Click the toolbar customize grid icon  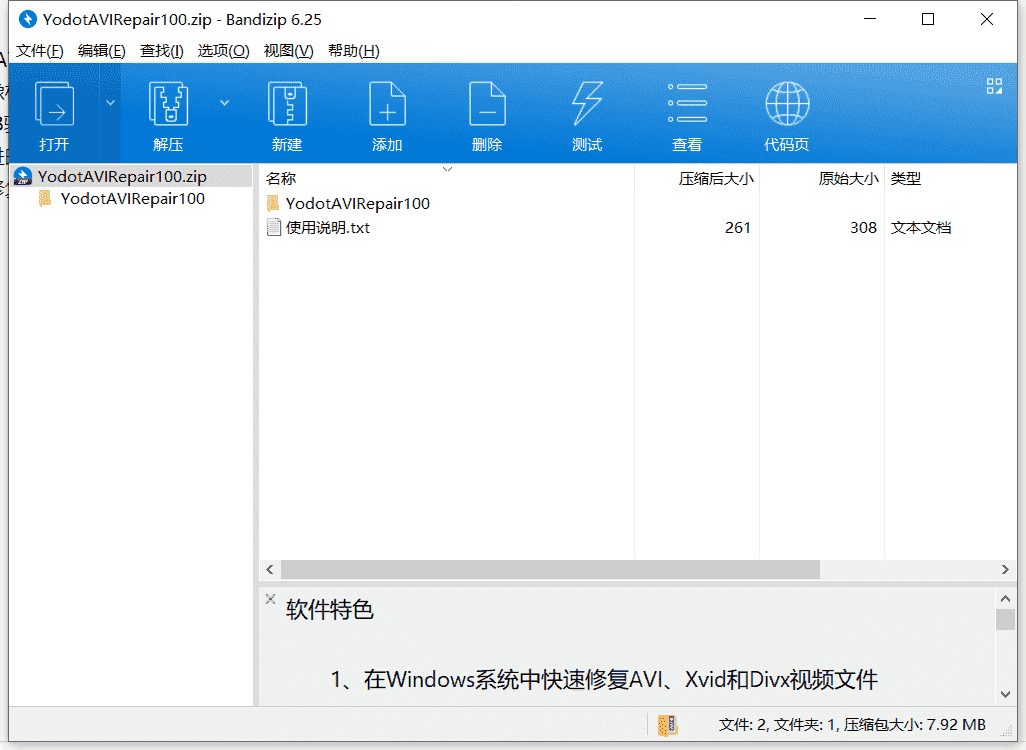(x=994, y=86)
